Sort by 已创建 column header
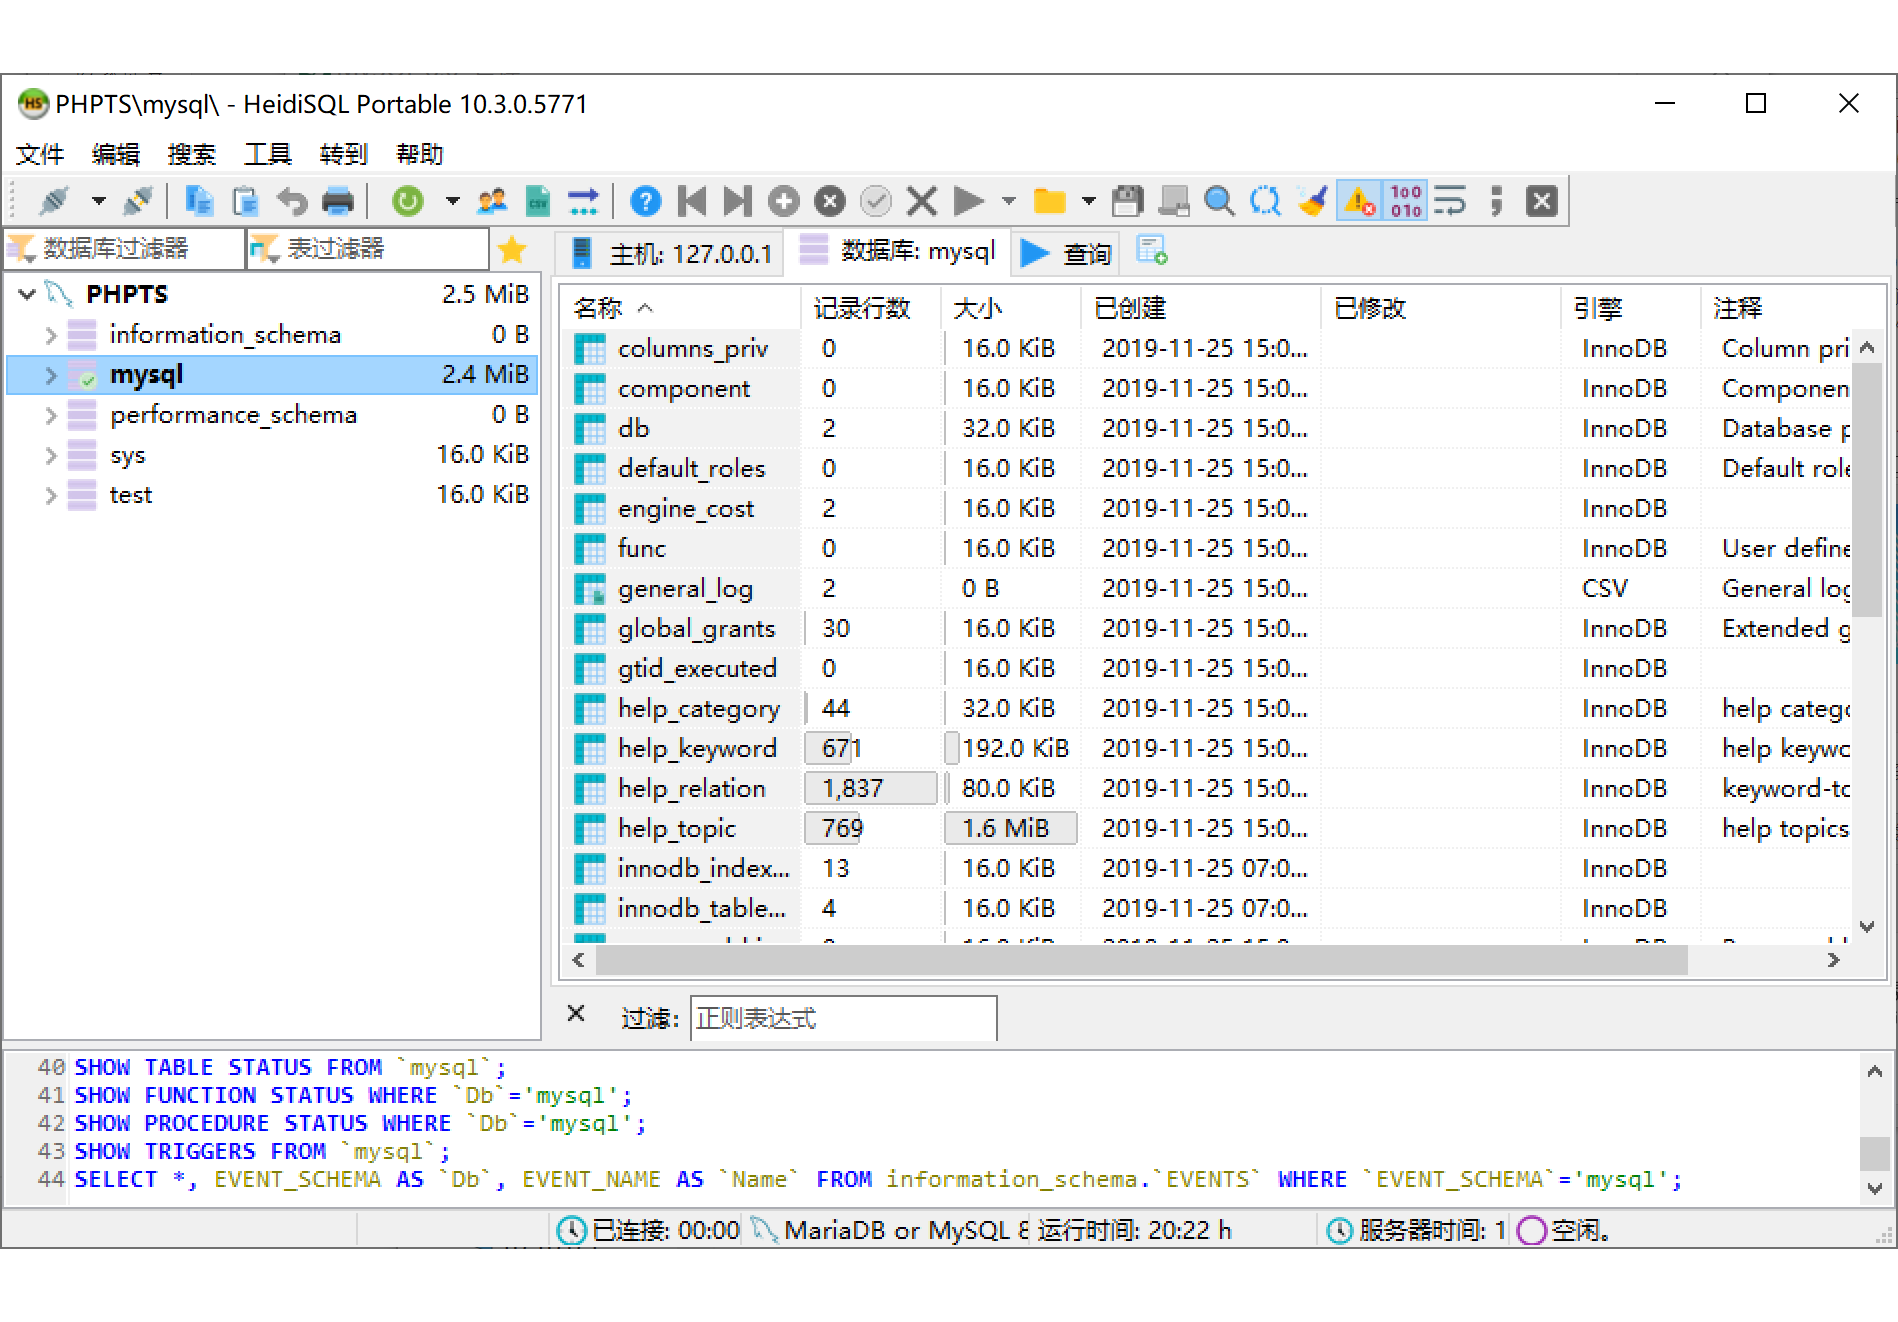 point(1201,308)
